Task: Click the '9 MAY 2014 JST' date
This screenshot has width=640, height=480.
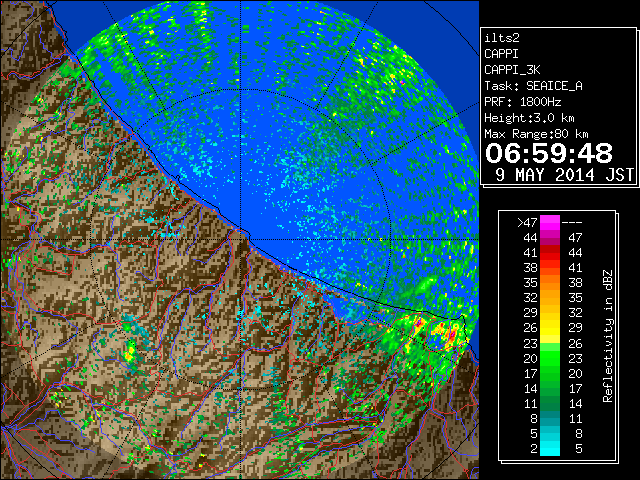Action: point(564,175)
